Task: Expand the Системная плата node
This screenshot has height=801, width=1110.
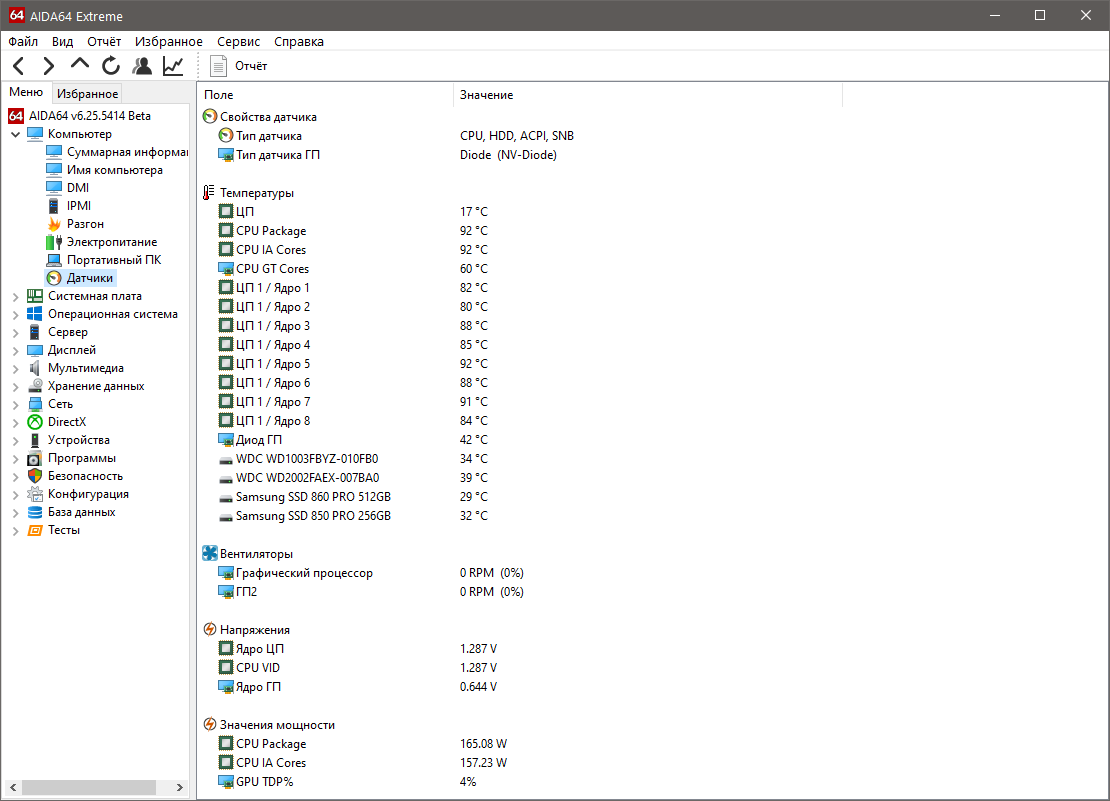Action: click(16, 296)
